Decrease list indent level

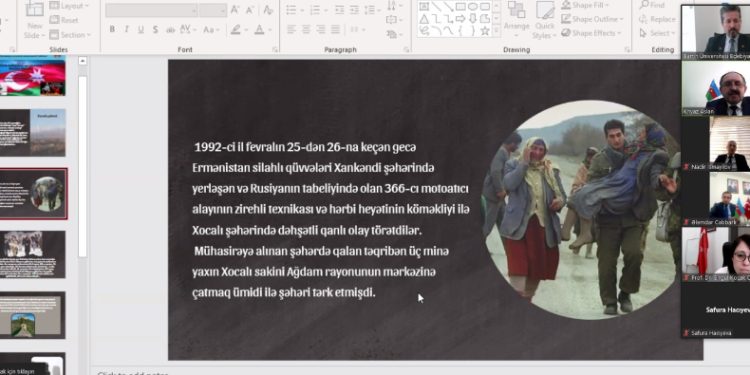coord(339,10)
